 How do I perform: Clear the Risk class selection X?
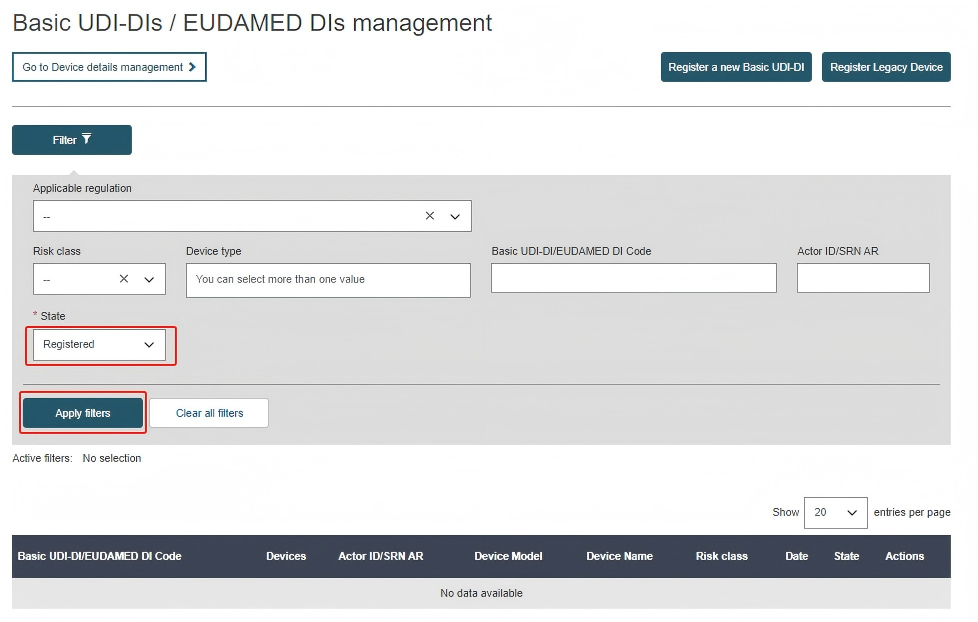tap(124, 280)
